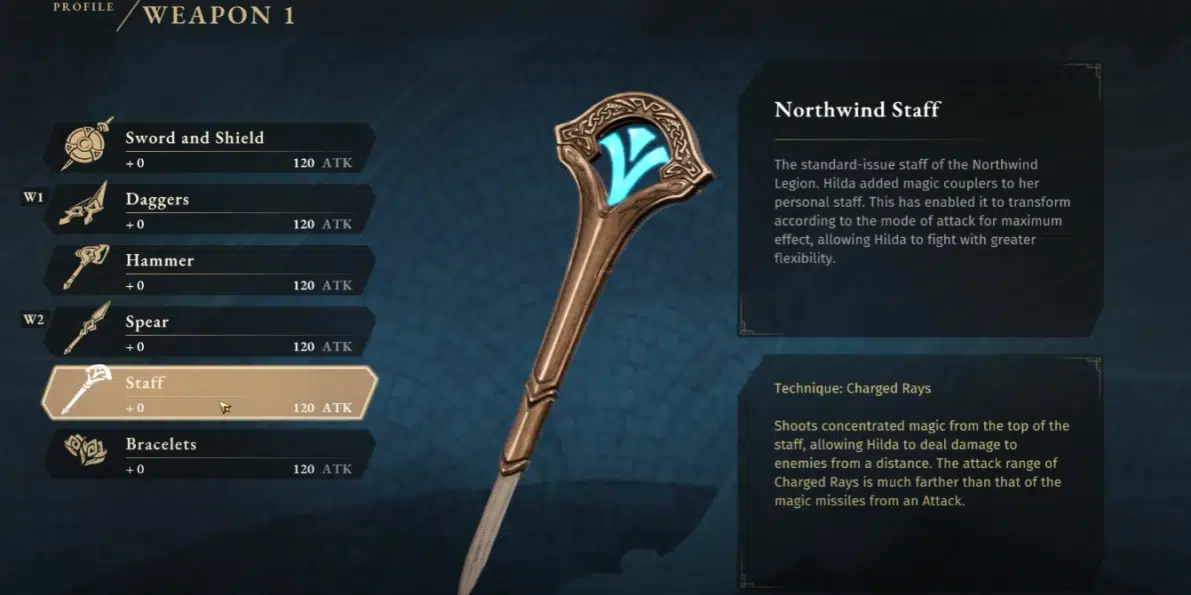Click the Bracelets weapon icon
This screenshot has width=1191, height=595.
coord(84,451)
